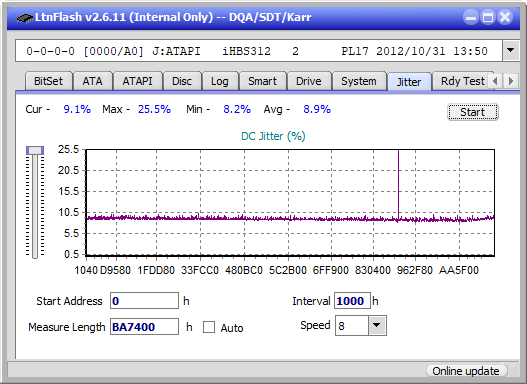Open the Rdy Test tab
The width and height of the screenshot is (527, 384).
tap(463, 81)
